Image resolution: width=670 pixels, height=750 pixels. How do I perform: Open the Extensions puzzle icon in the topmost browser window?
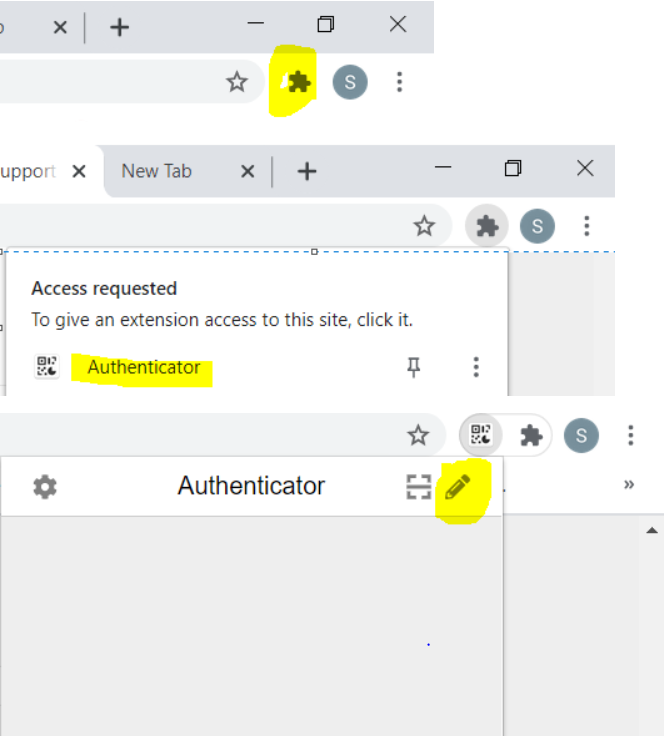[298, 82]
